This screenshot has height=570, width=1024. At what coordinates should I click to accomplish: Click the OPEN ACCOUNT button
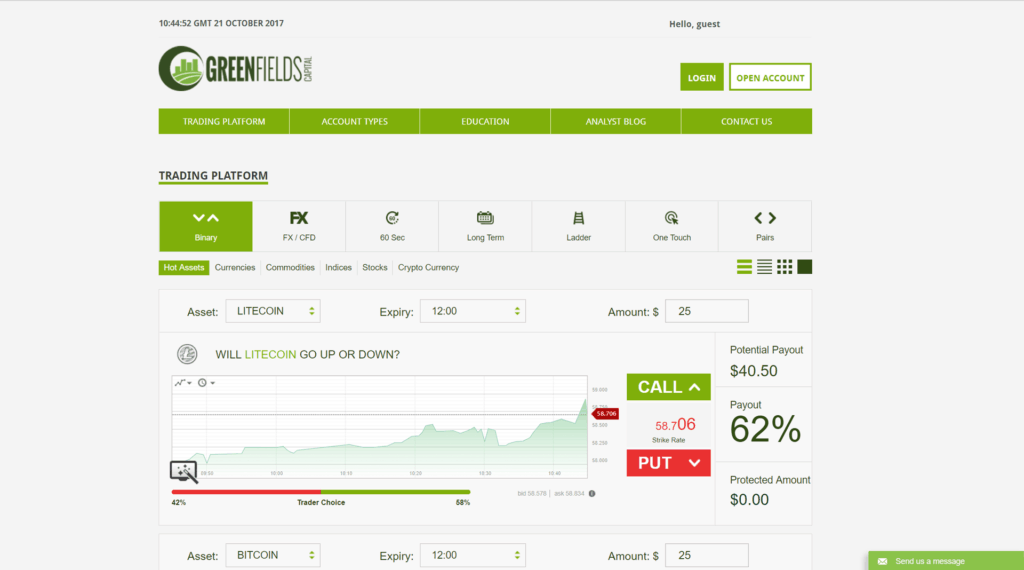pos(770,77)
